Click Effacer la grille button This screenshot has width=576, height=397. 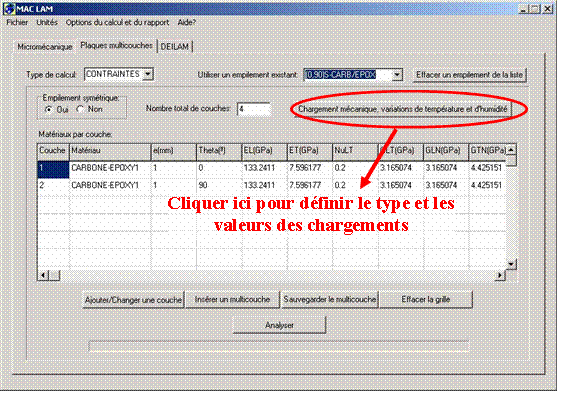click(425, 300)
